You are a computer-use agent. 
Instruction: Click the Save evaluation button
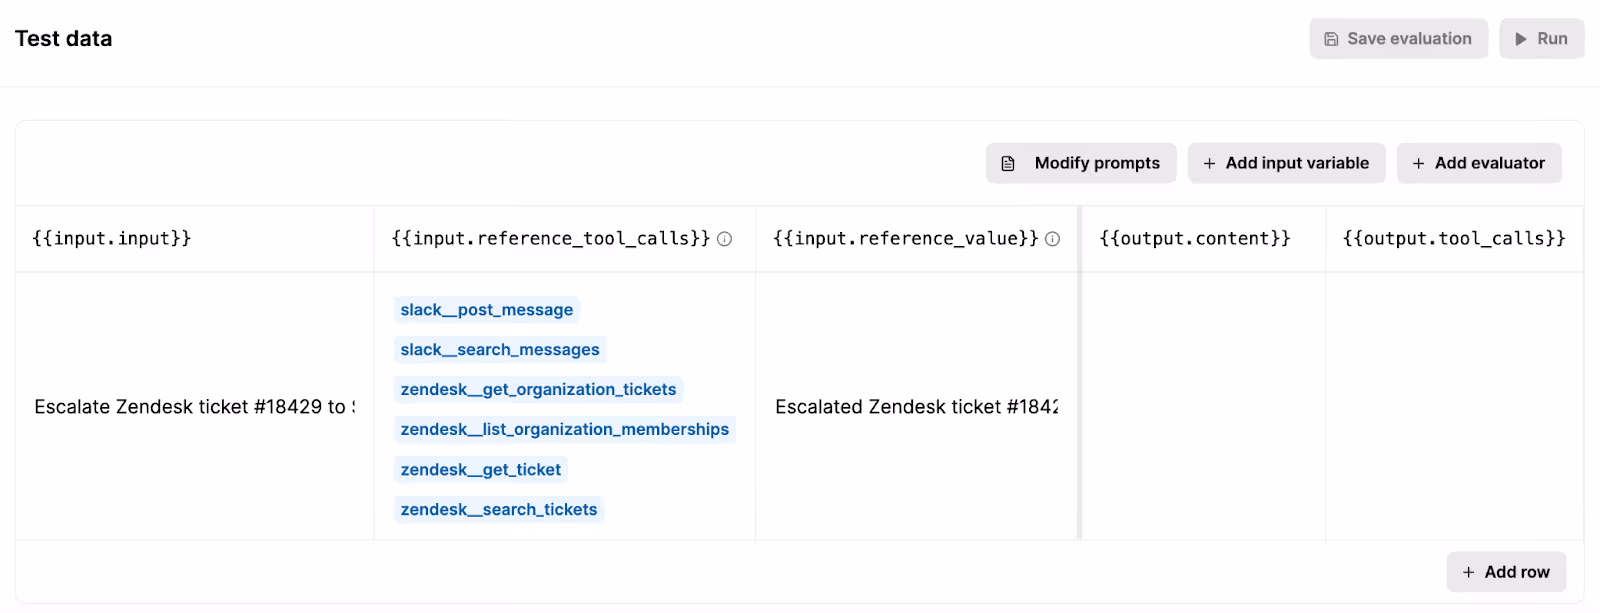(1398, 39)
